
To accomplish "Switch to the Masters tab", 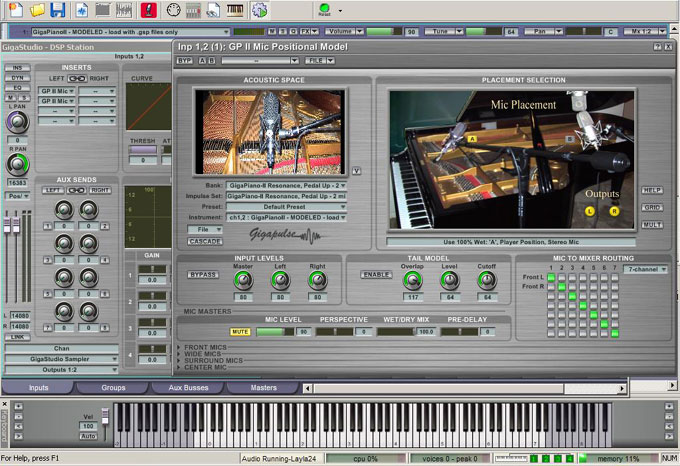I will (x=263, y=388).
